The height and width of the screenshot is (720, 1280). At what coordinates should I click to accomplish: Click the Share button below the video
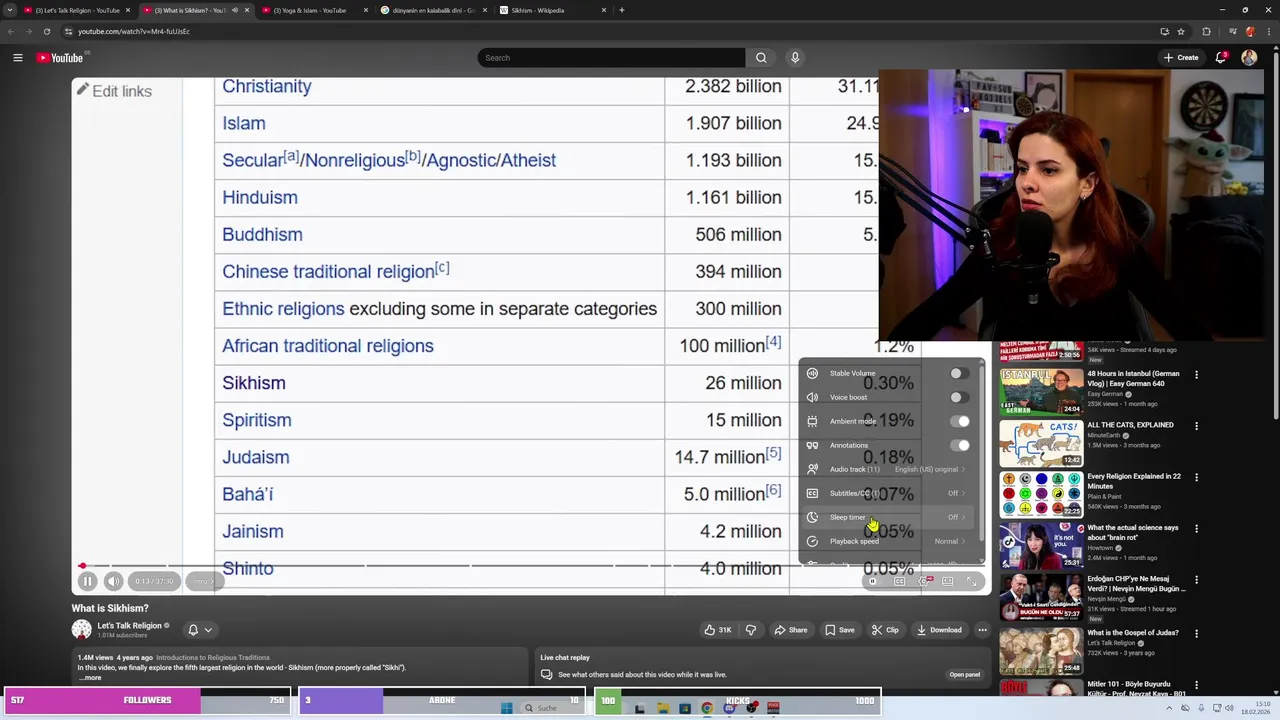(789, 630)
